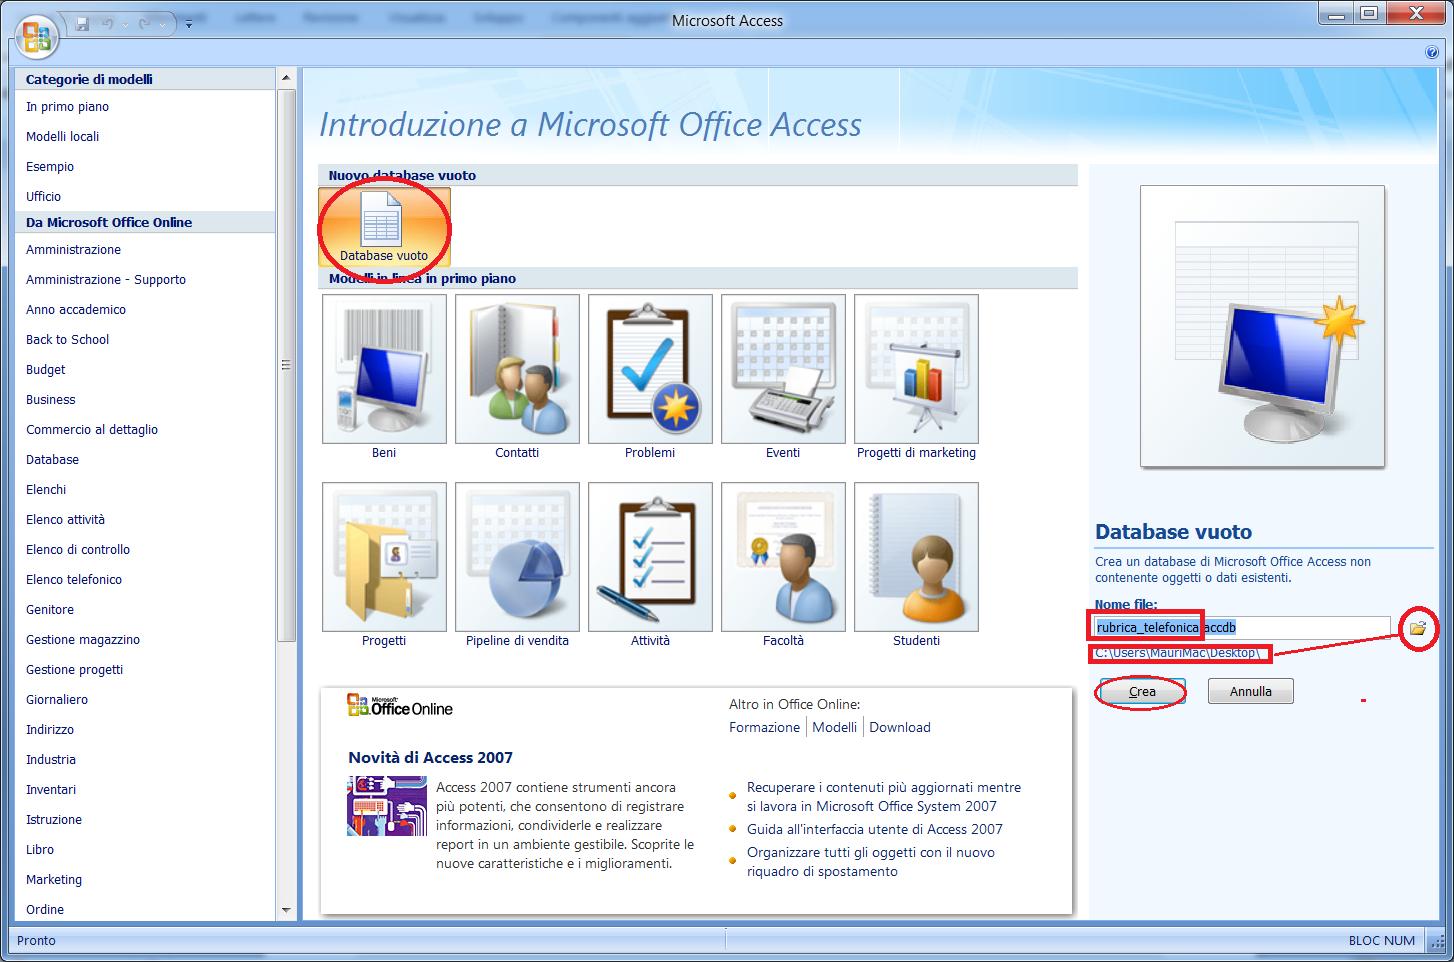Click the Save icon in quick access toolbar

tap(83, 23)
